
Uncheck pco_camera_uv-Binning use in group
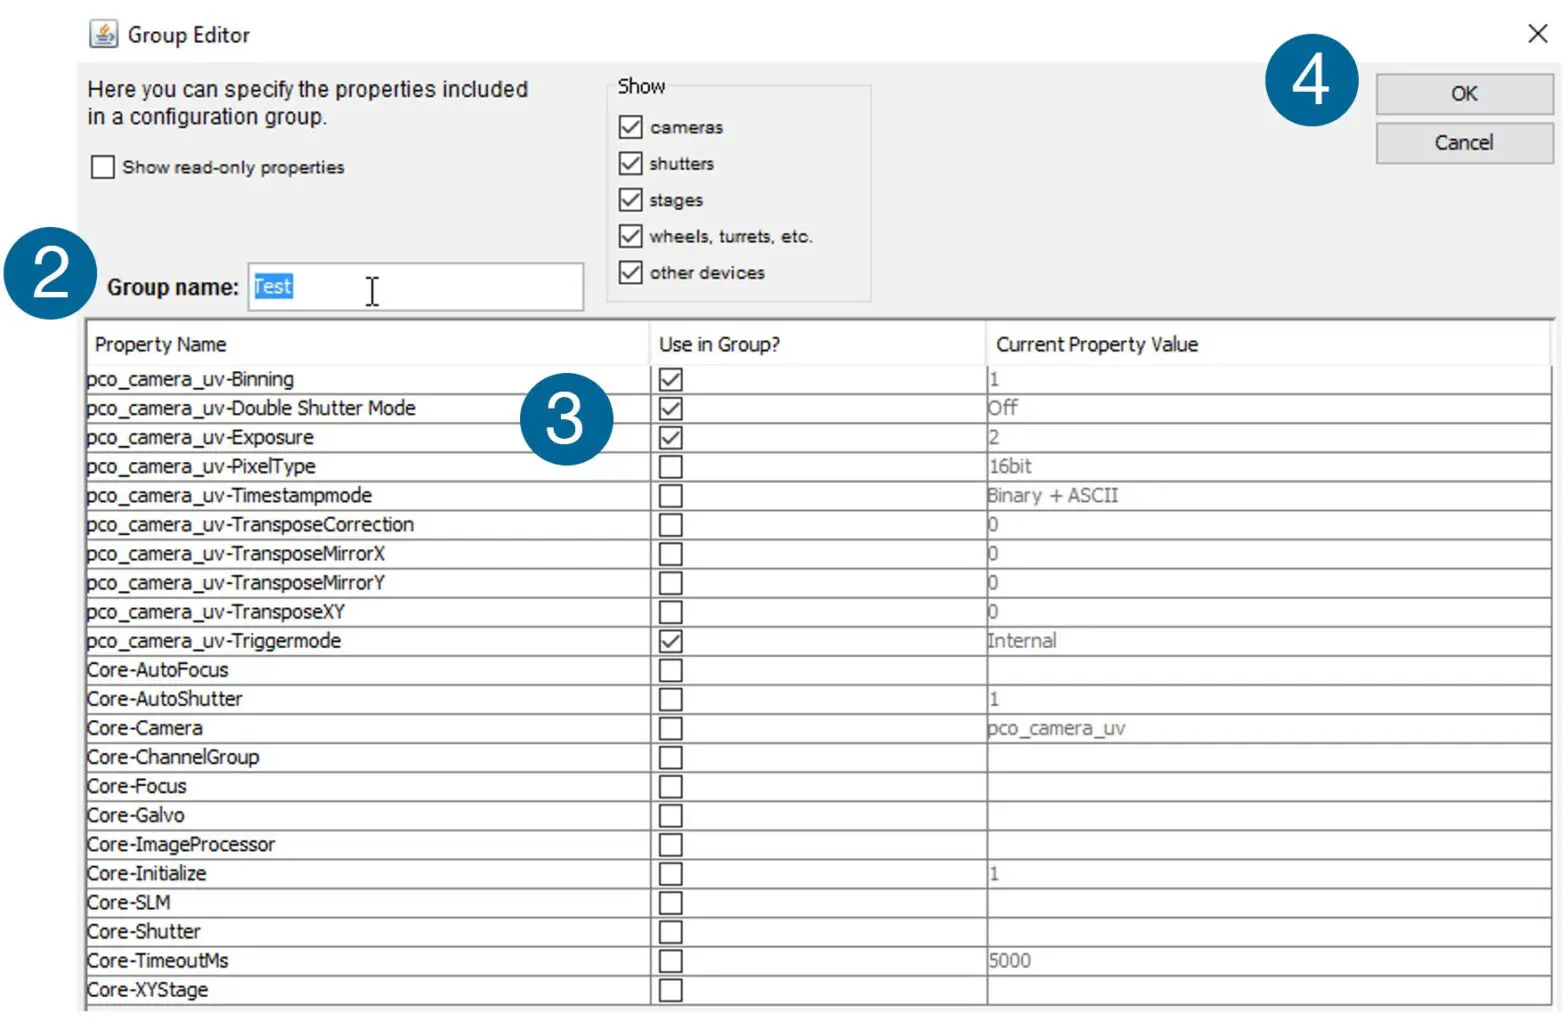click(671, 380)
